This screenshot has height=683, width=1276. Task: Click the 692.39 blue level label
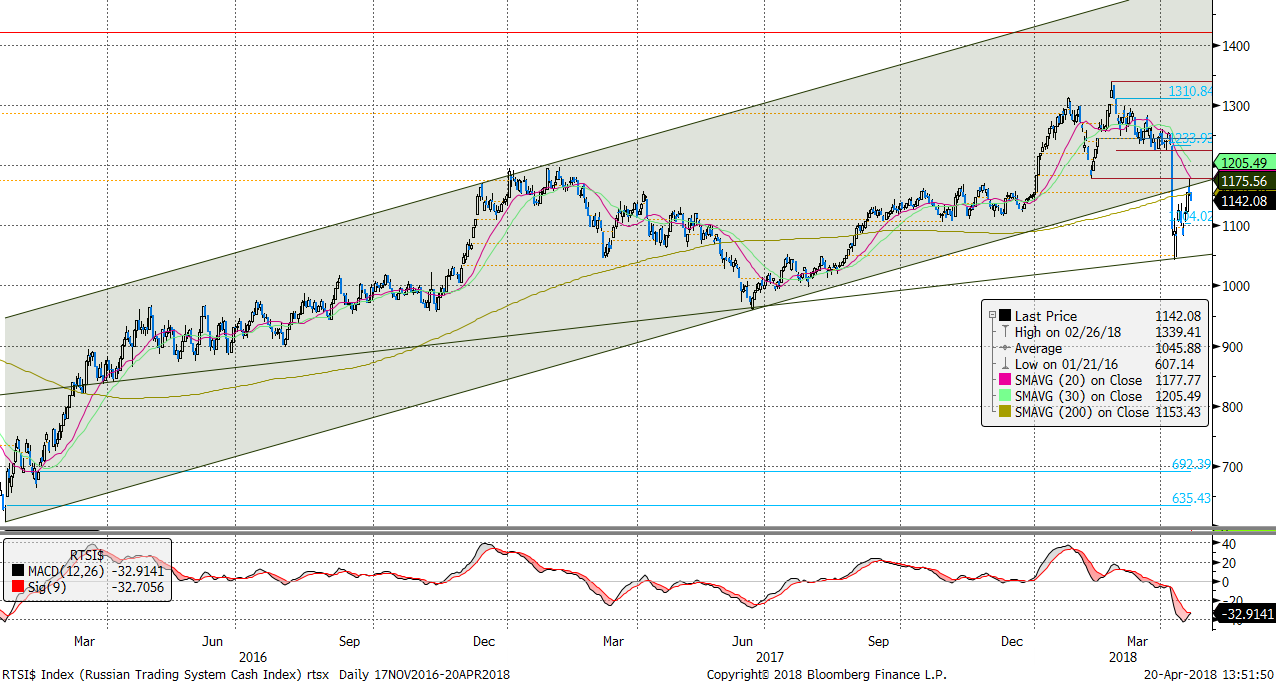pos(1192,465)
